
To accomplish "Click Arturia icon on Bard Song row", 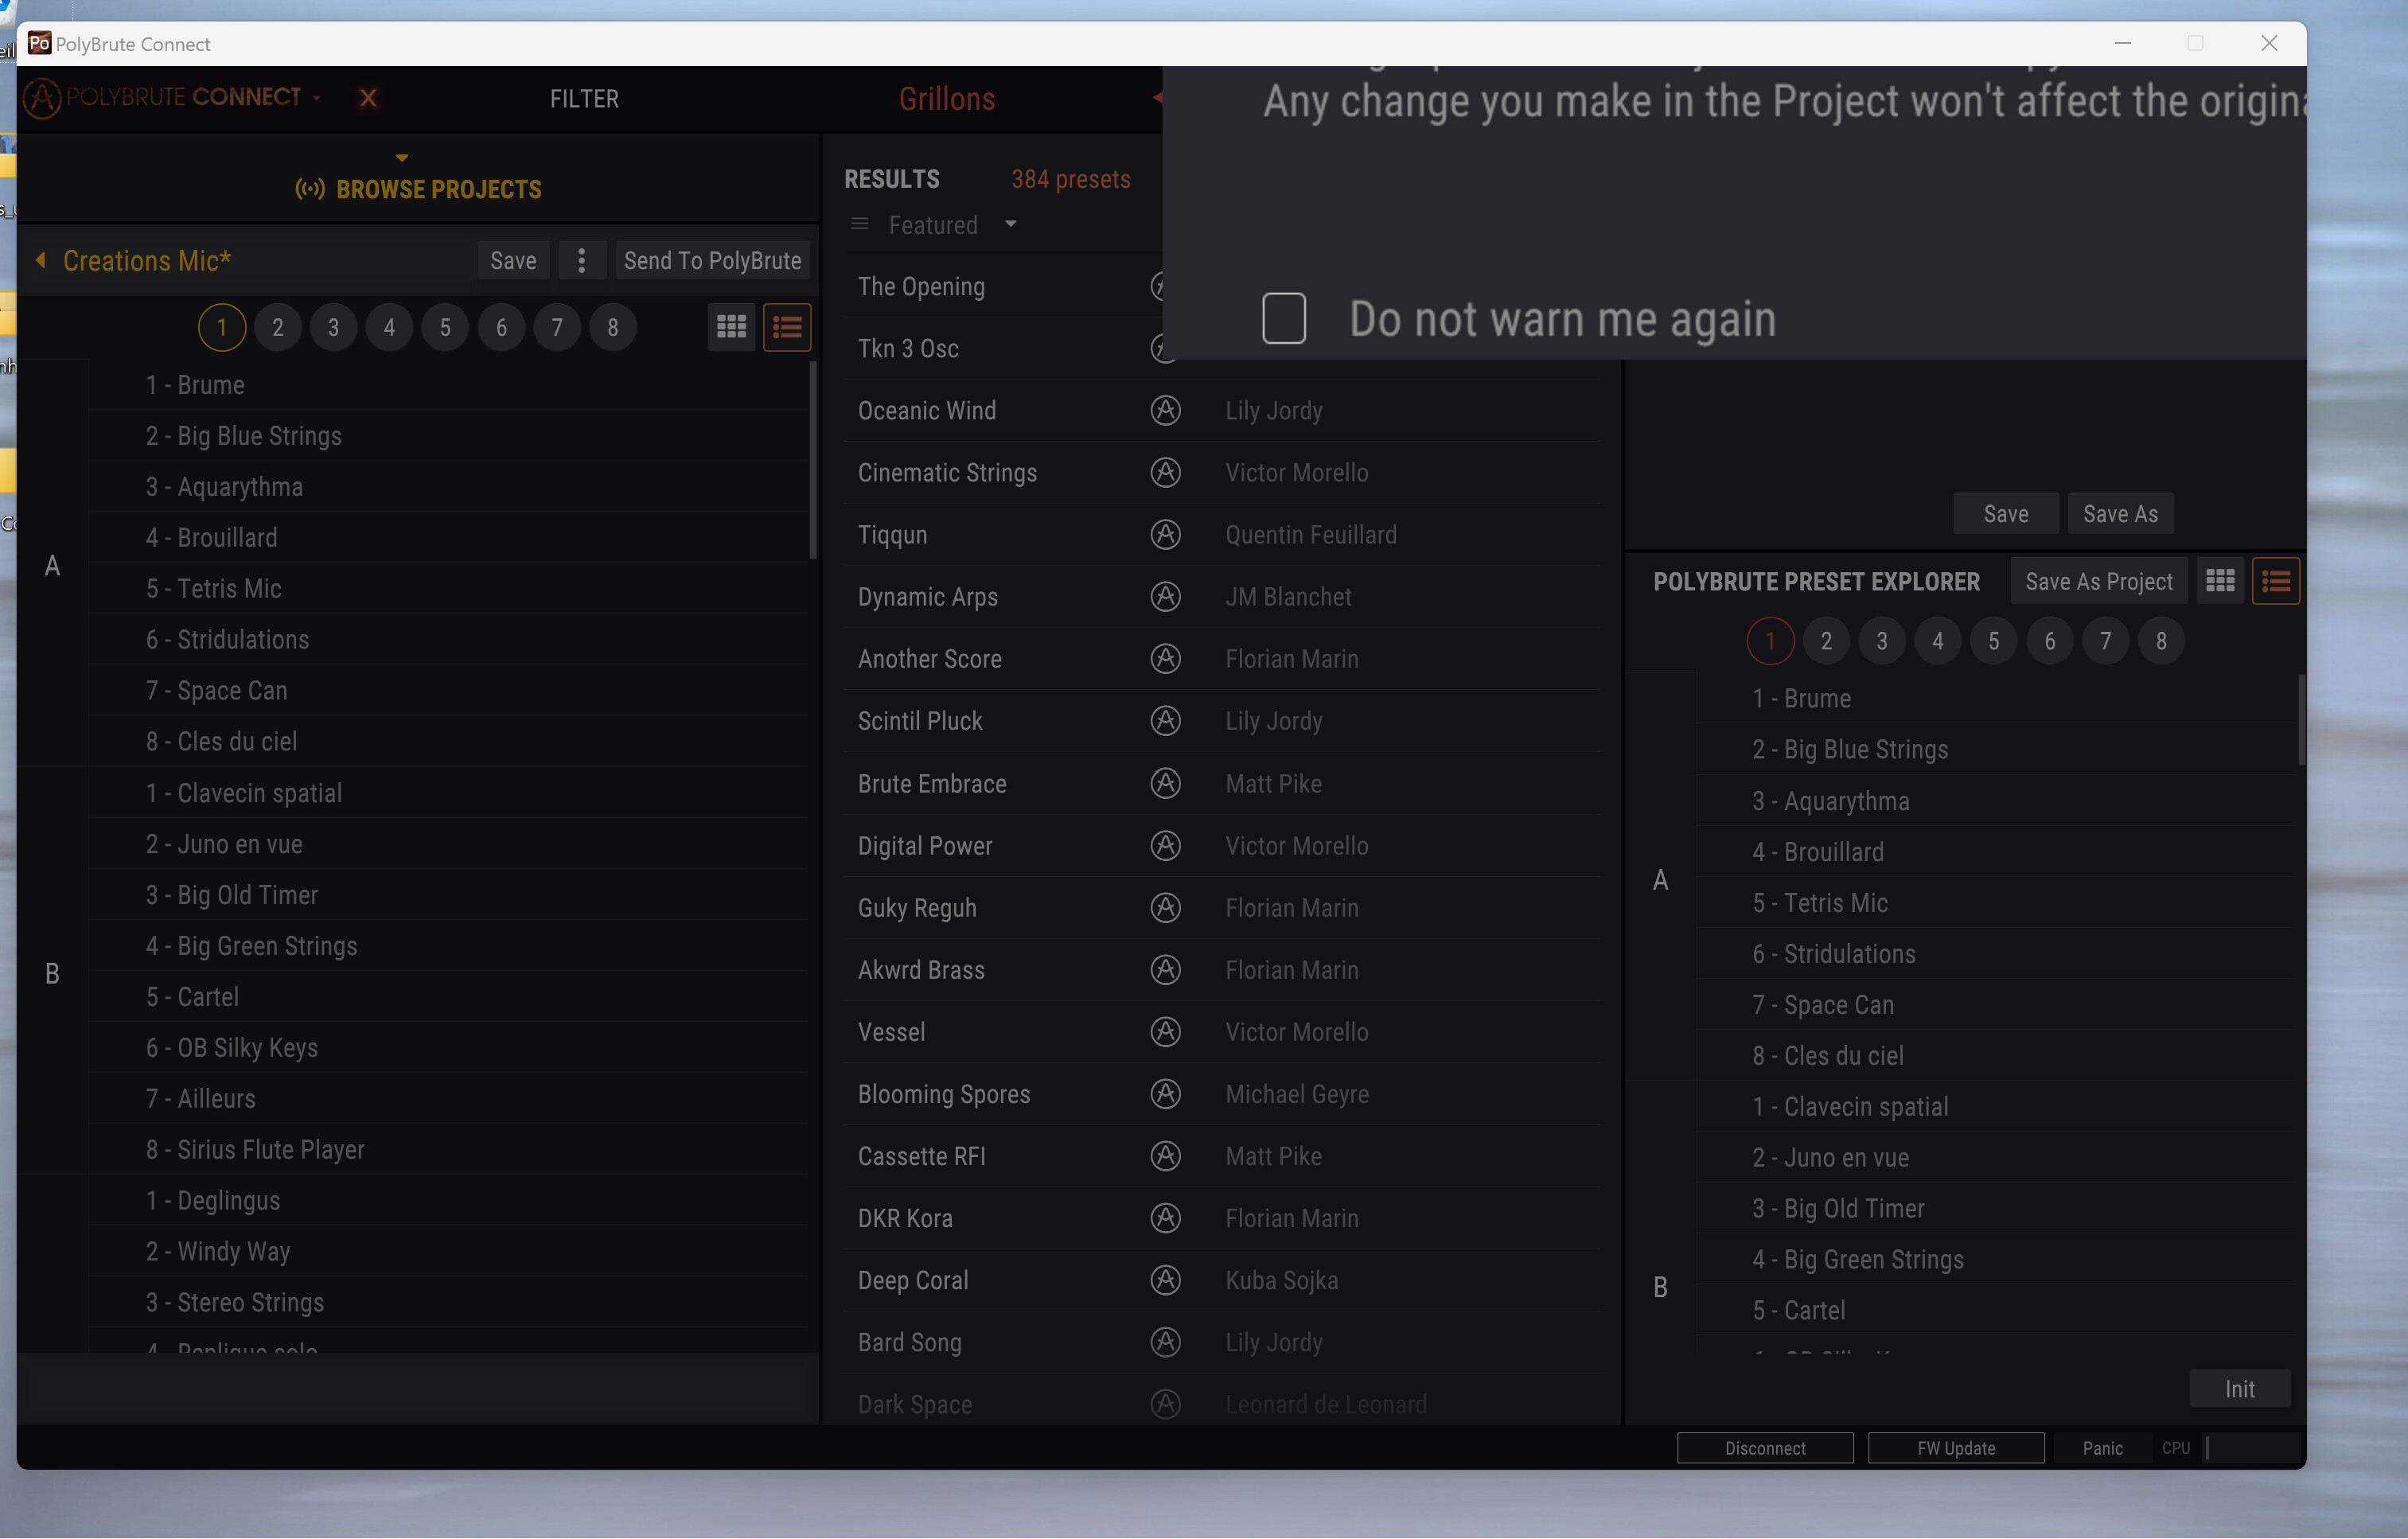I will pos(1165,1342).
